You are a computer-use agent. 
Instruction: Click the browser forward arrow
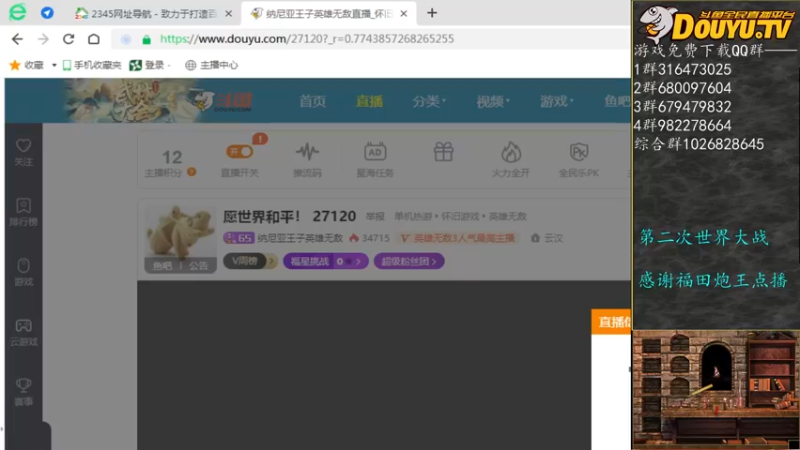[x=43, y=39]
